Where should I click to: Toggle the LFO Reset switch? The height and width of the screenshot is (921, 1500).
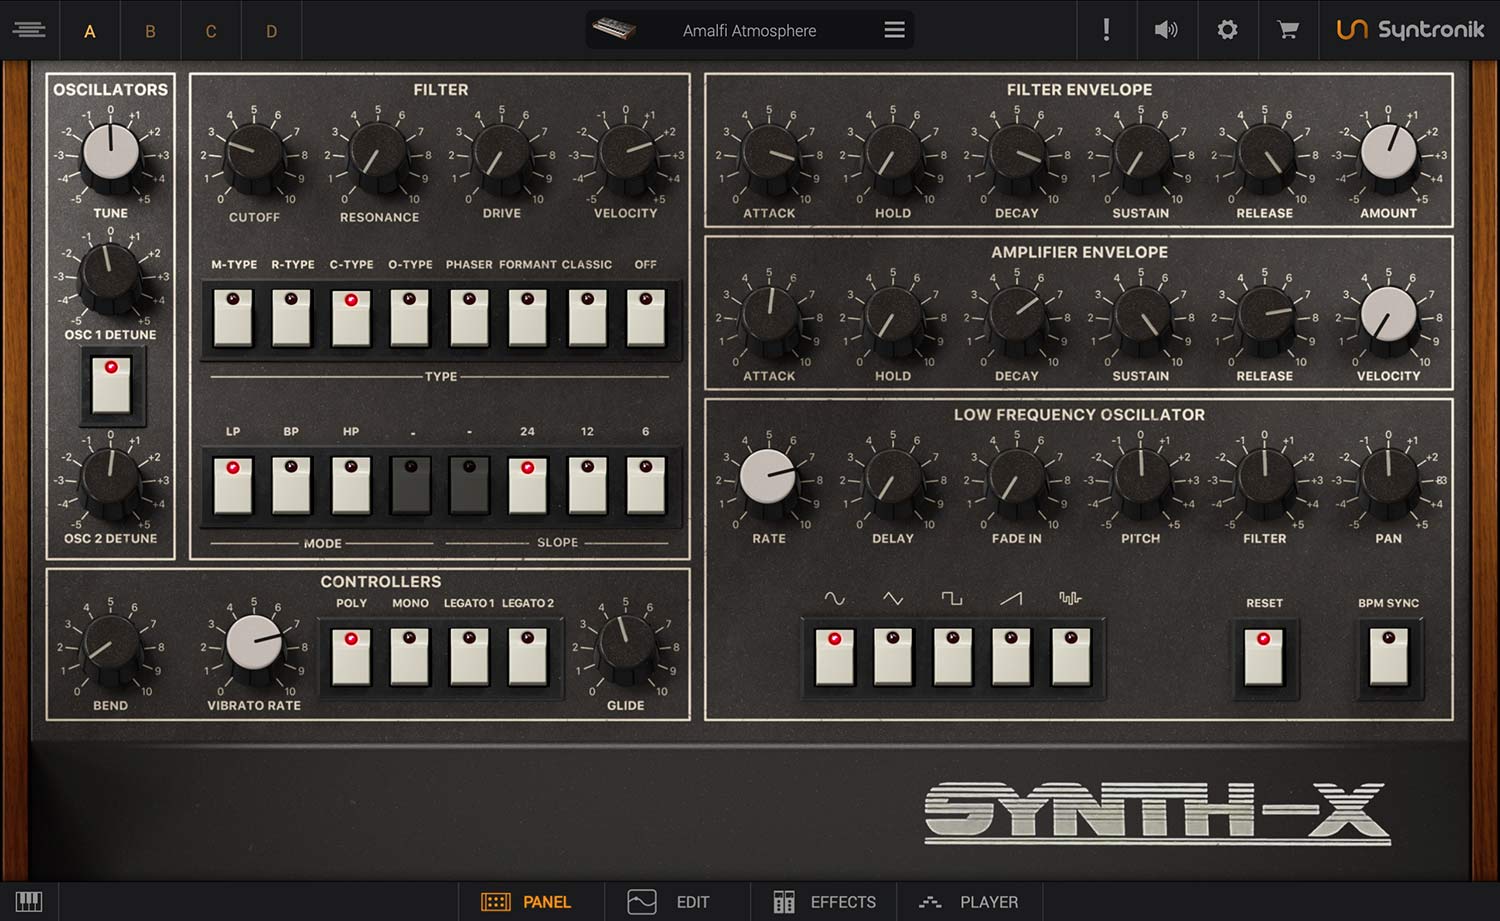1264,657
